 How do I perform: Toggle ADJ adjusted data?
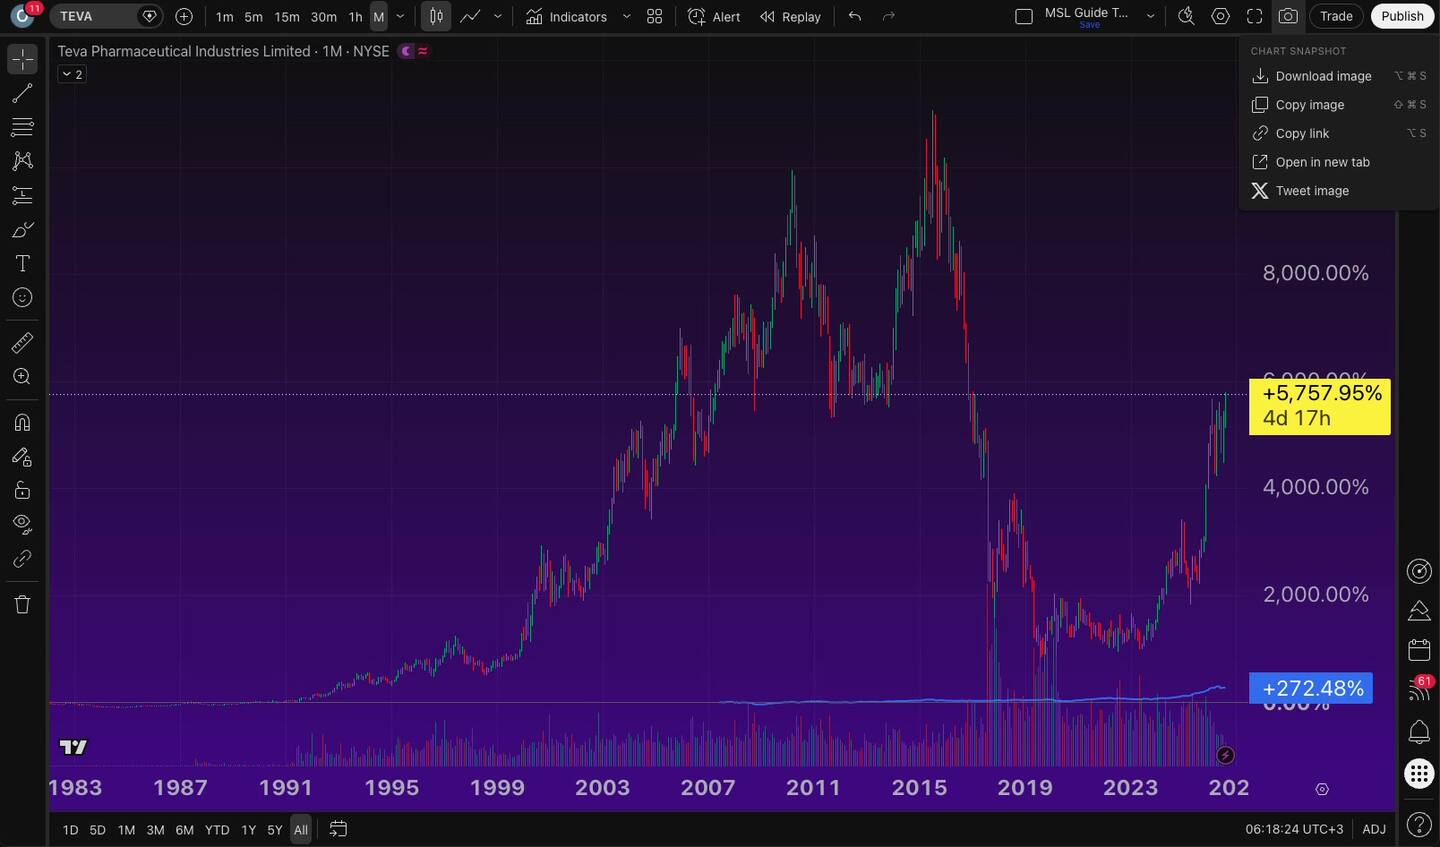click(1374, 829)
